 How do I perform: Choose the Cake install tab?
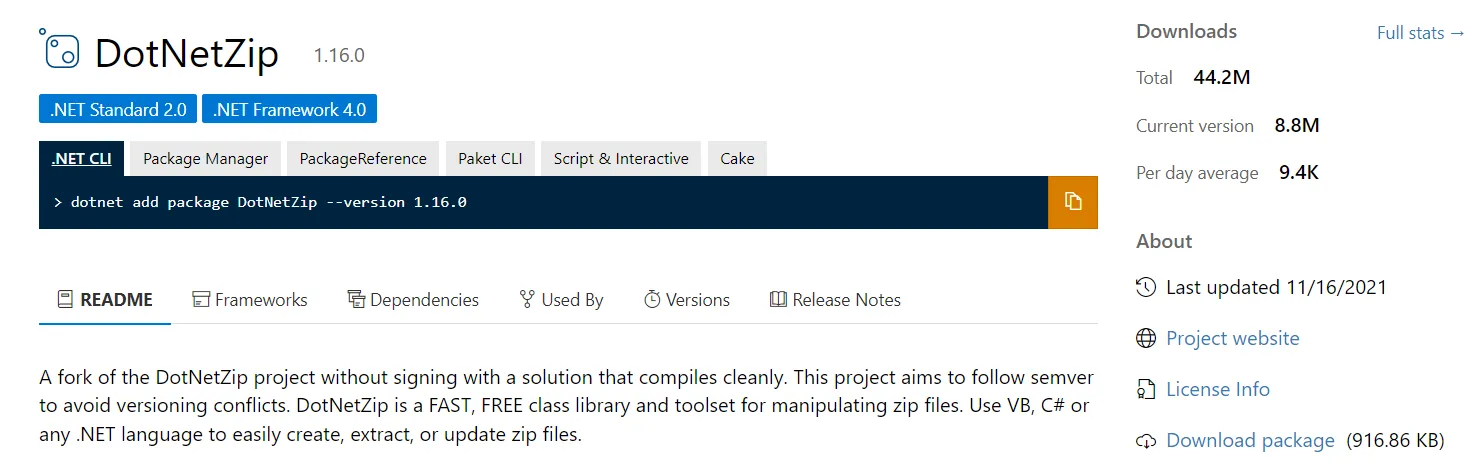(737, 159)
